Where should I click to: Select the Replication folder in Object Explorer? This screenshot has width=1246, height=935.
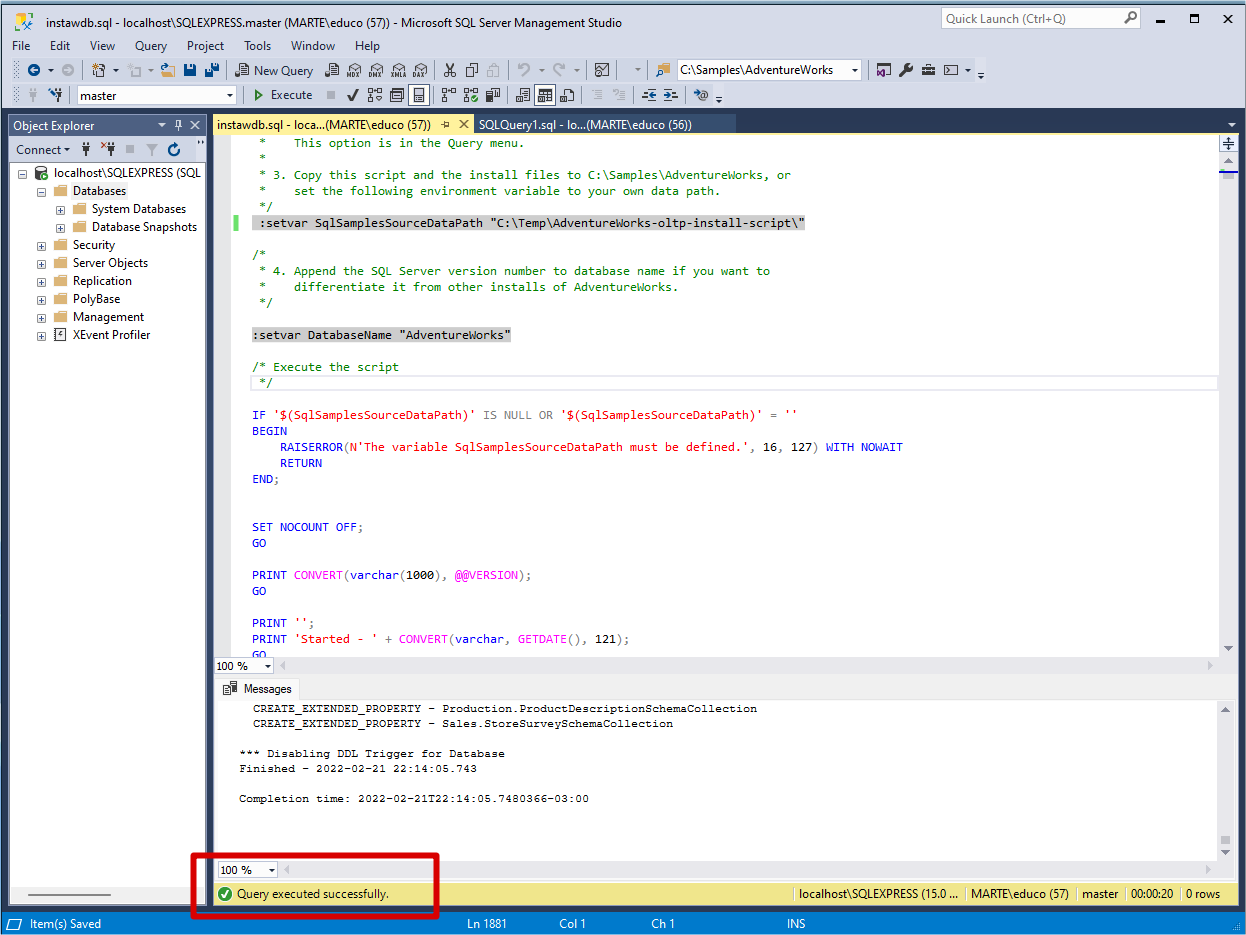point(102,281)
